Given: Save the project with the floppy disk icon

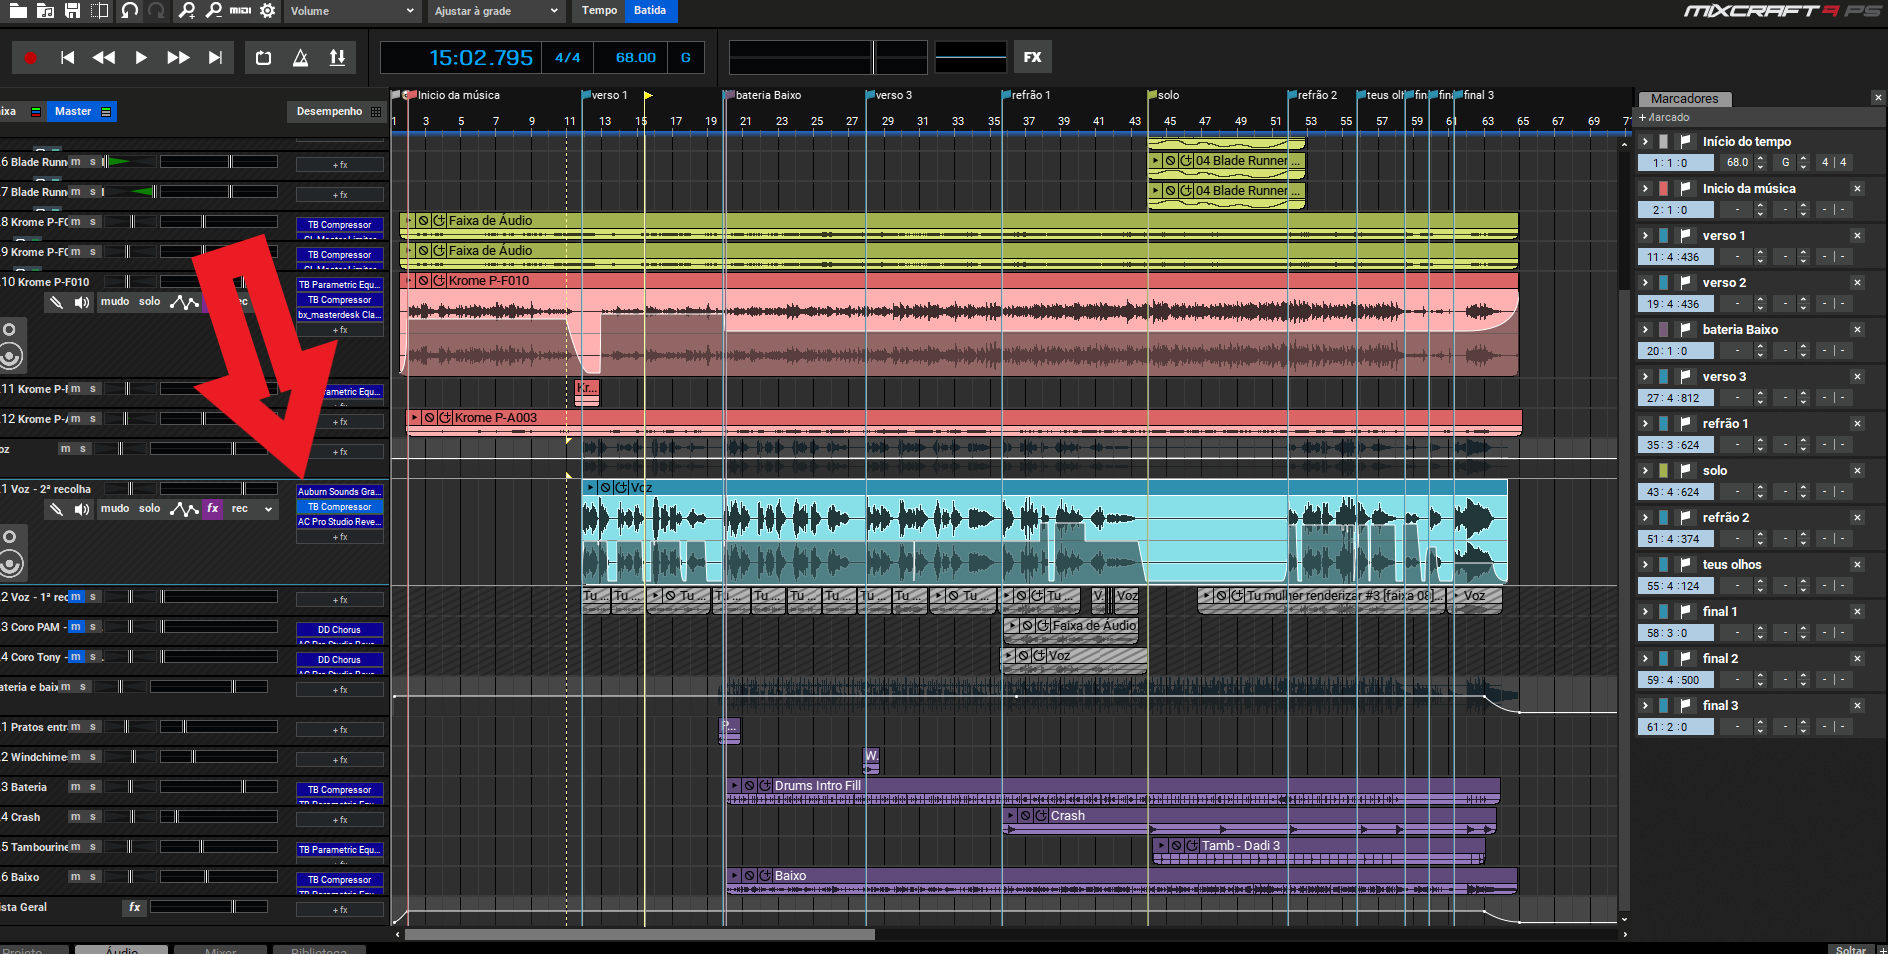Looking at the screenshot, I should tap(72, 11).
